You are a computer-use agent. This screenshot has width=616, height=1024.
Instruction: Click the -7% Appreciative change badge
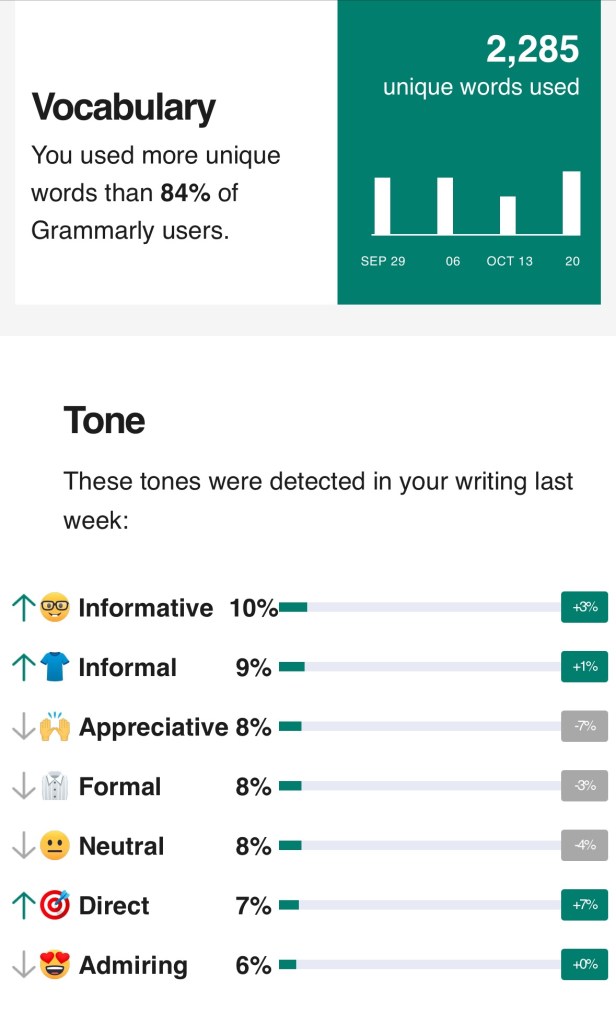point(584,726)
